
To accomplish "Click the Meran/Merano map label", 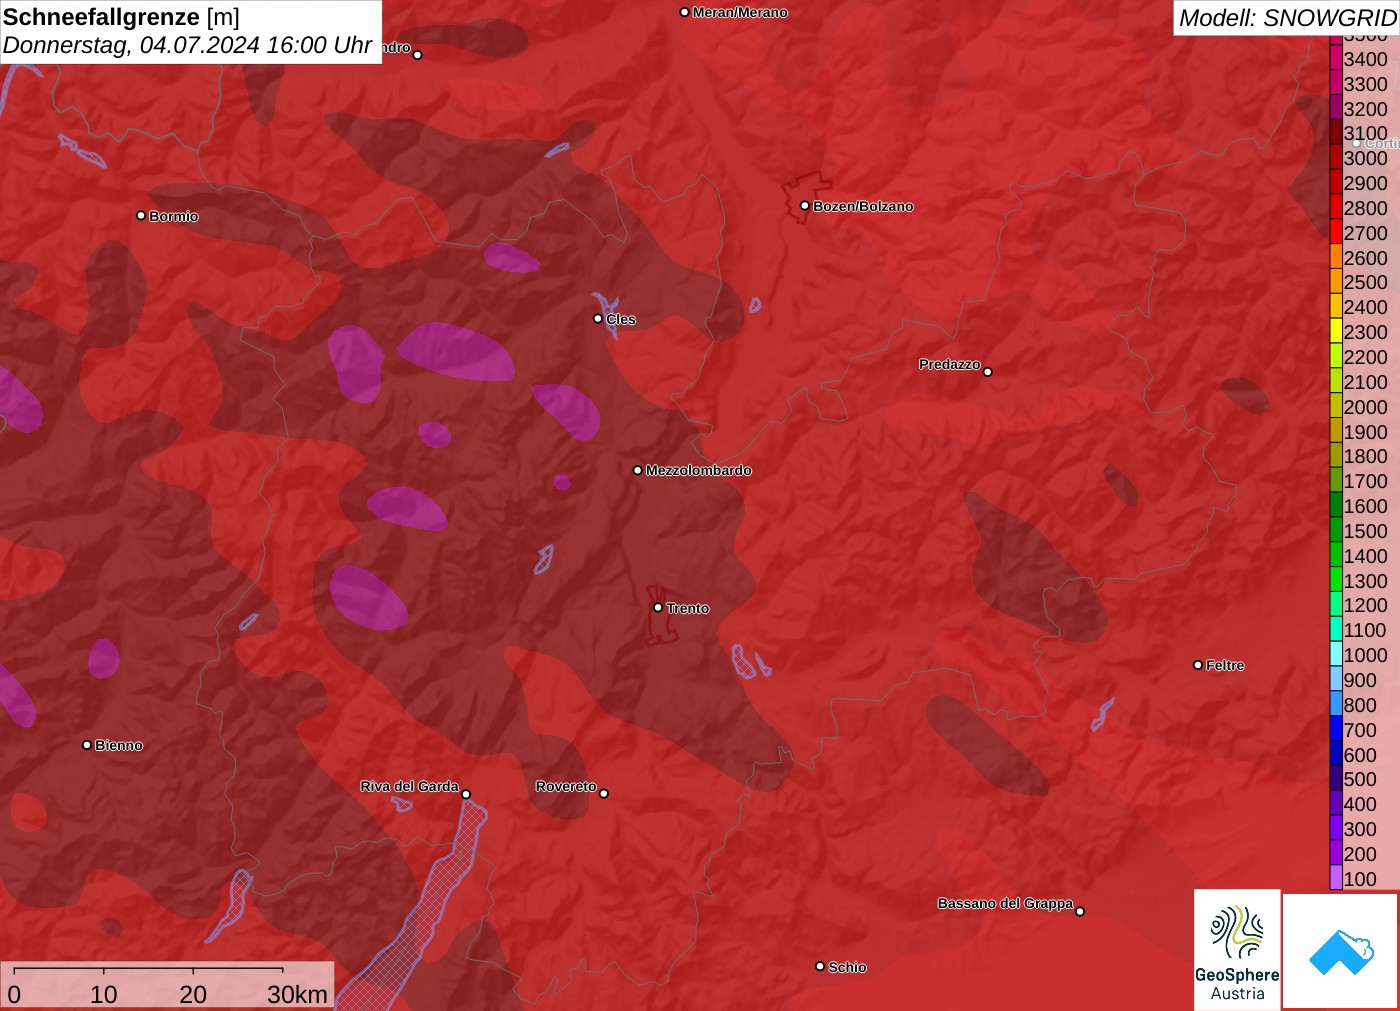I will click(740, 12).
